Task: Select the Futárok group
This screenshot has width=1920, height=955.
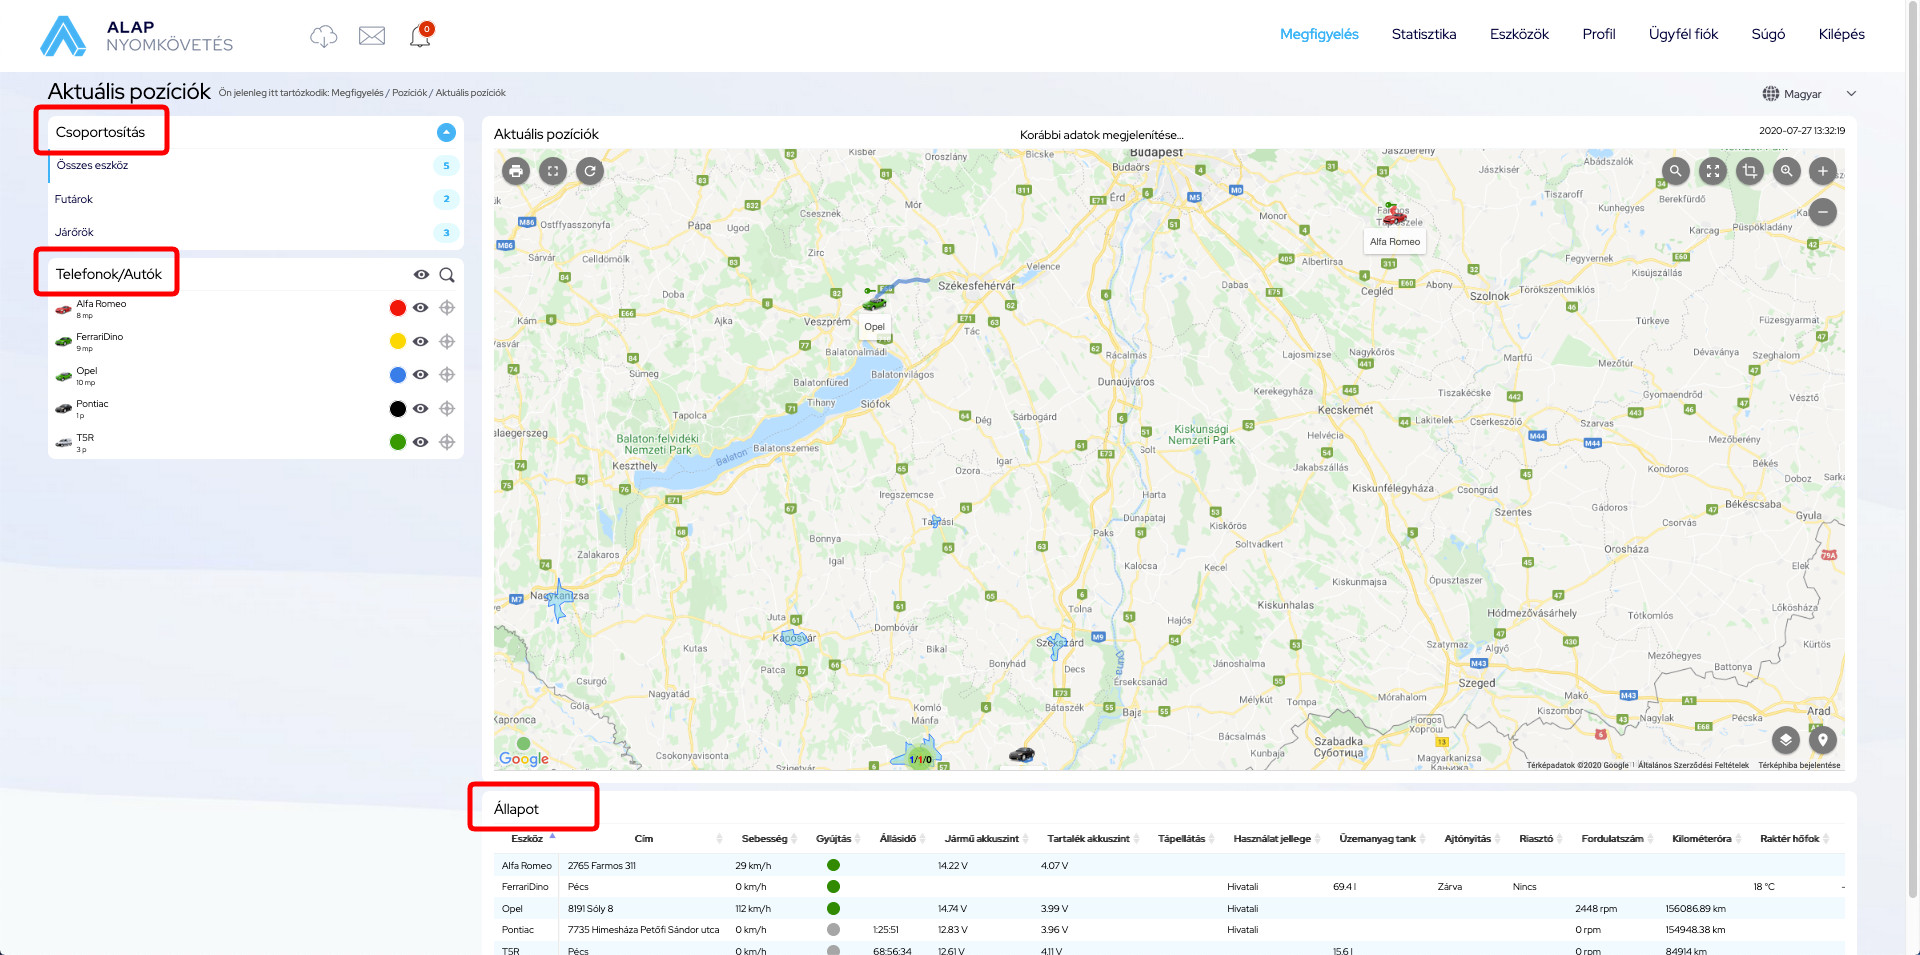Action: click(x=74, y=199)
